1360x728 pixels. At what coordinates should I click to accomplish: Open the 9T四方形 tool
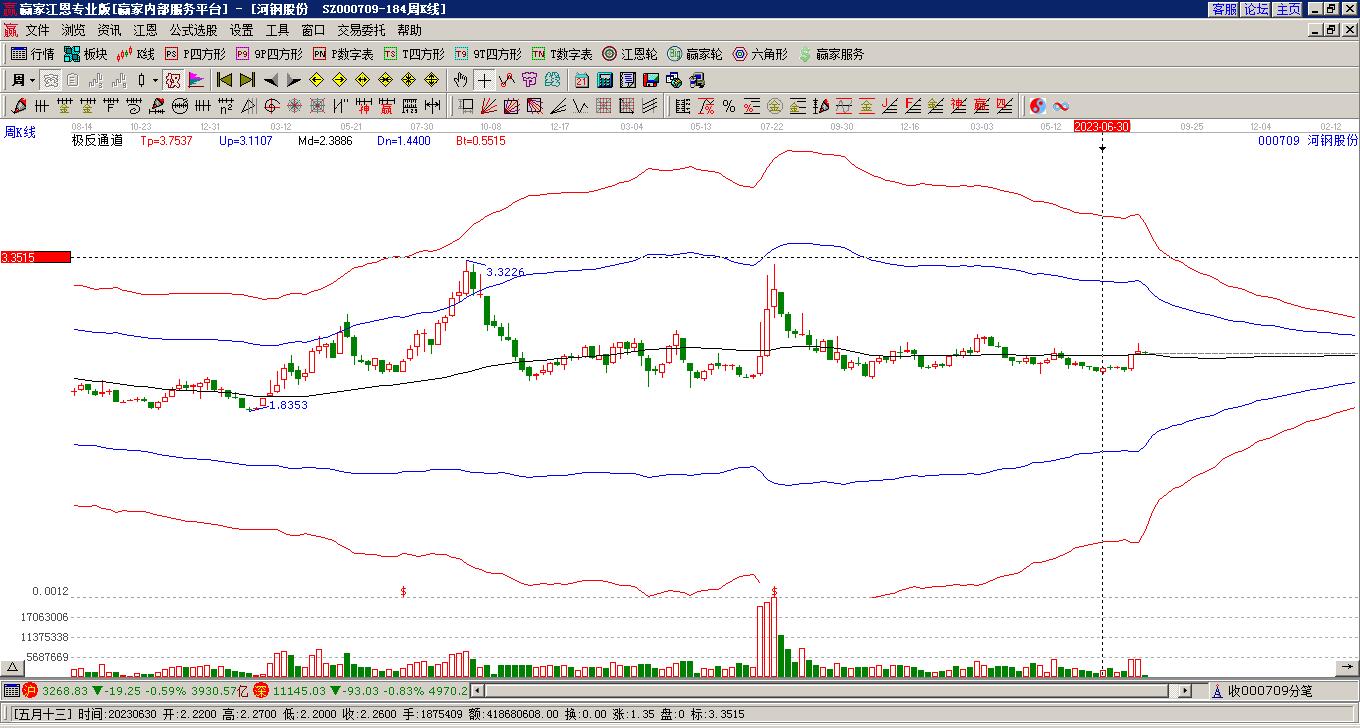coord(488,54)
